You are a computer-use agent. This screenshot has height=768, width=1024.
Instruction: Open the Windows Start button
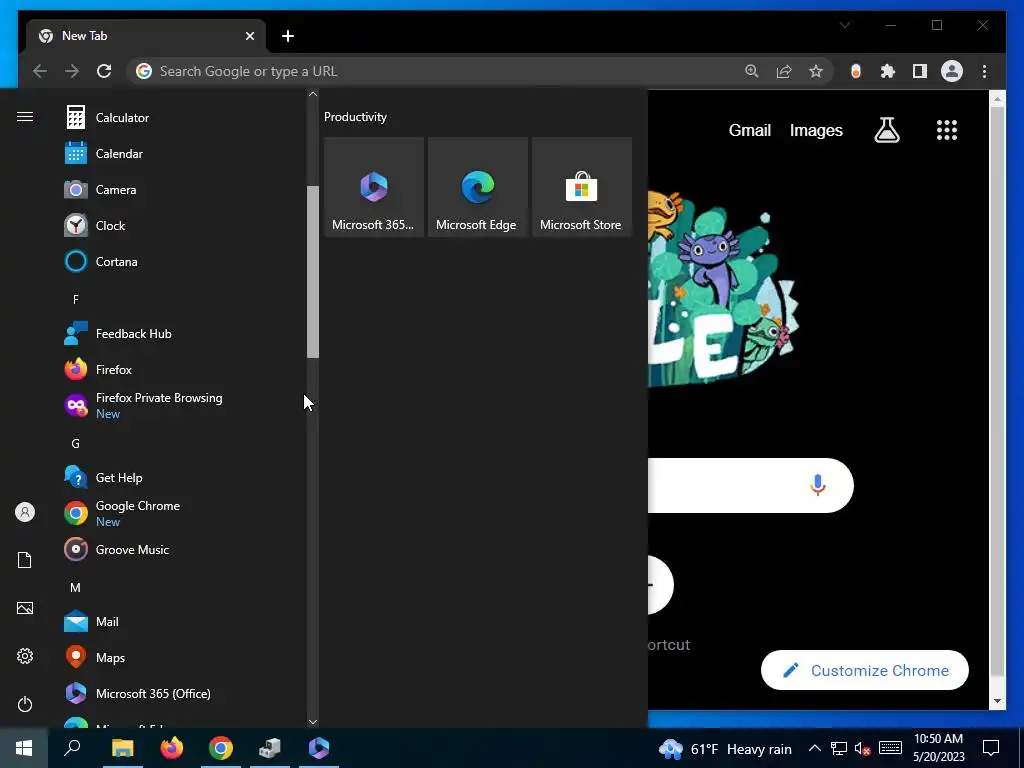(x=24, y=748)
